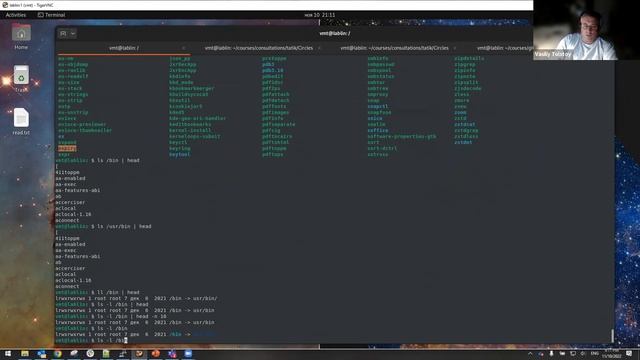This screenshot has height=360, width=640.
Task: Switch to the cut-off '~/courses/g' terminal tab
Action: click(504, 48)
